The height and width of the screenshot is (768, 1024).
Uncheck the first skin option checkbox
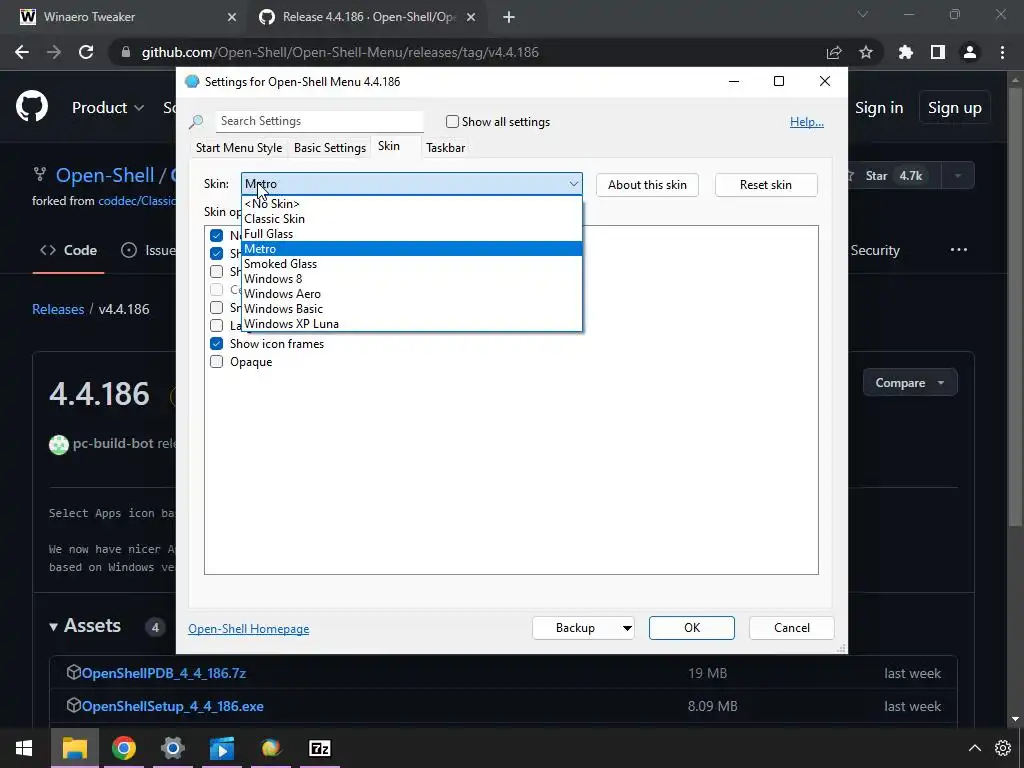coord(216,235)
